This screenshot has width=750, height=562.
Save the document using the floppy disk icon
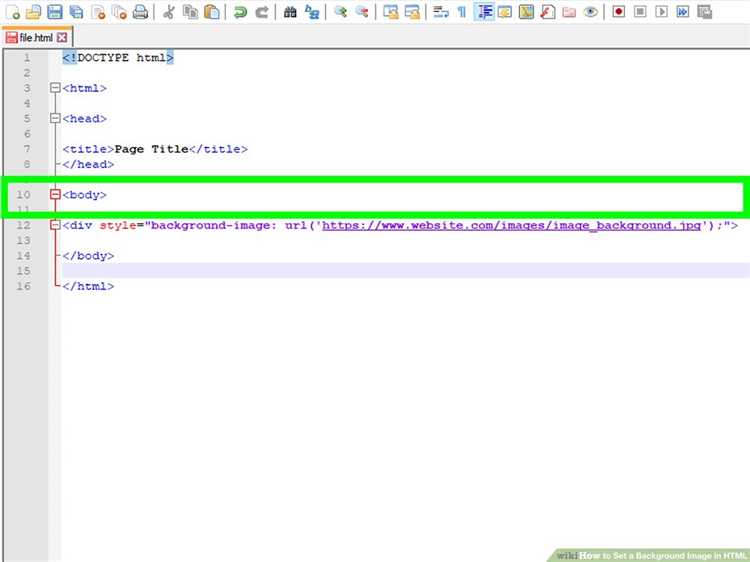coord(54,12)
